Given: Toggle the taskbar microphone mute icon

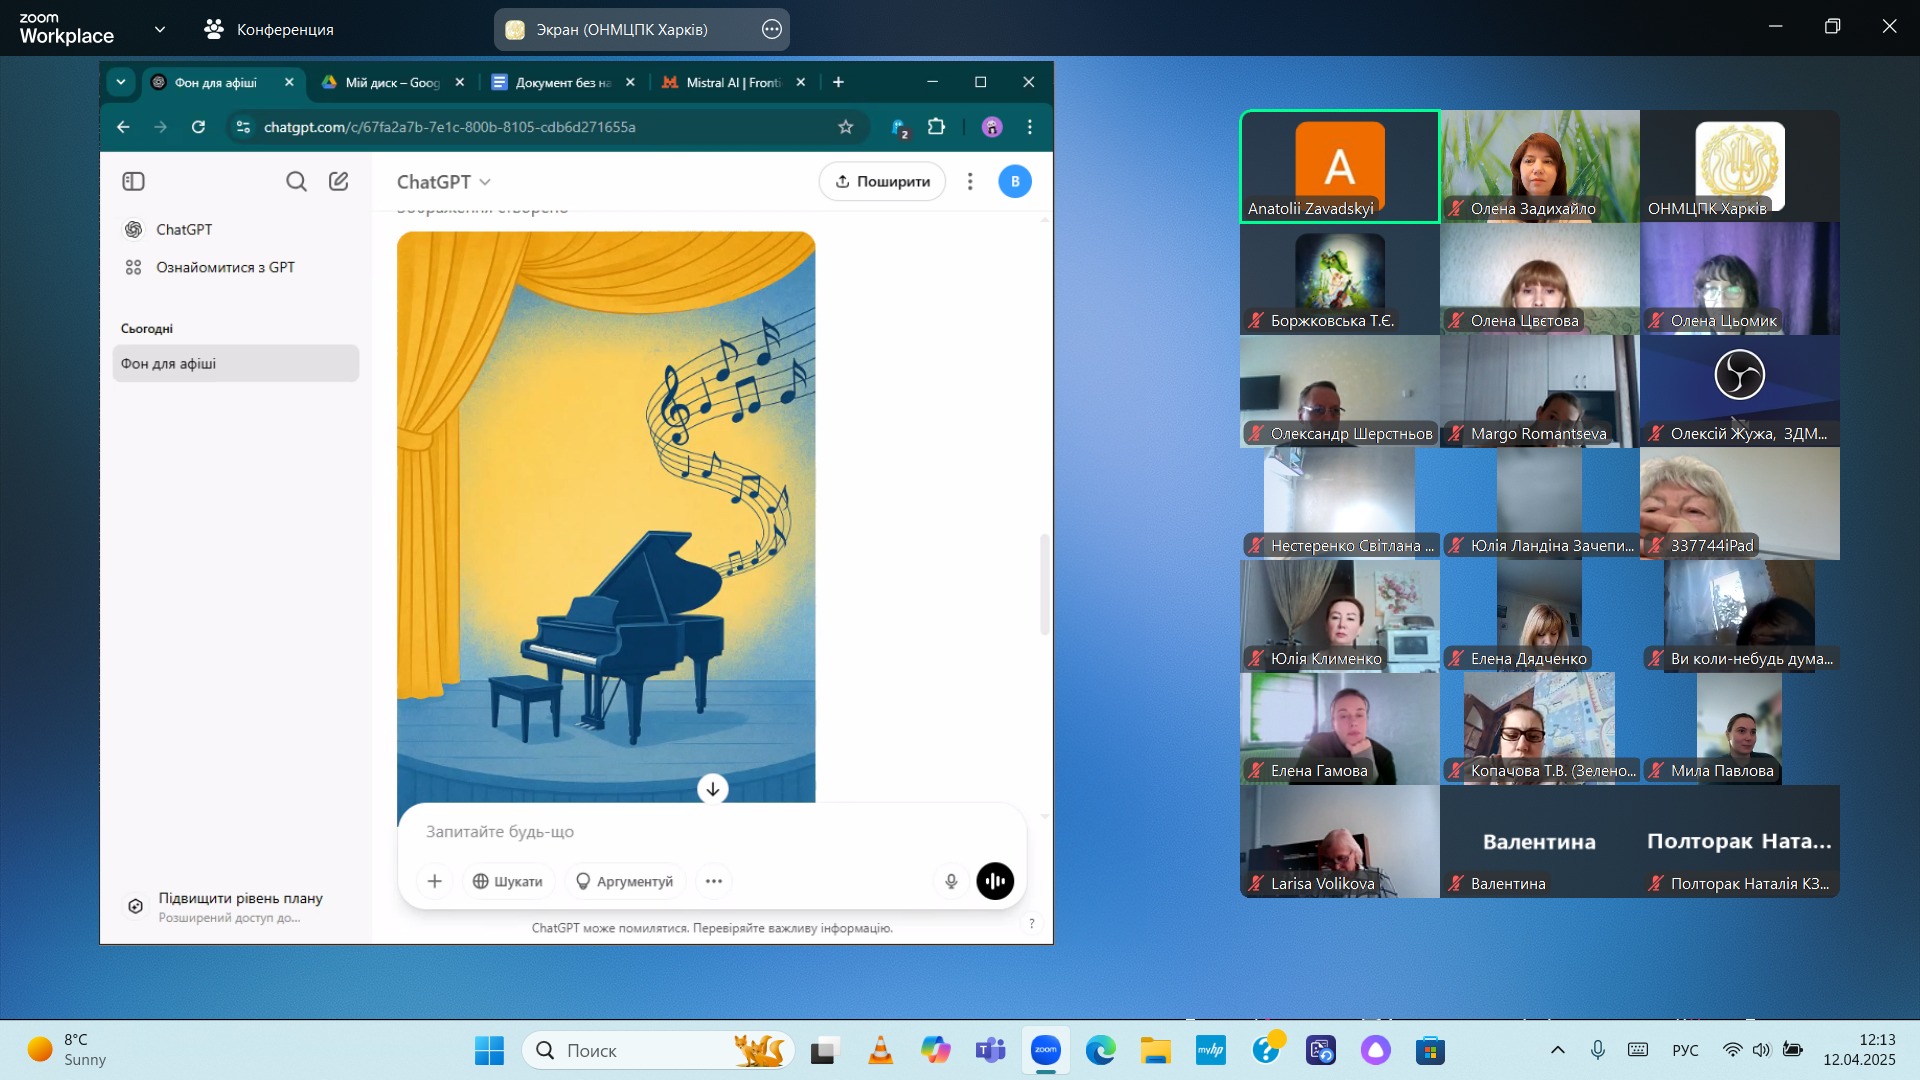Looking at the screenshot, I should (x=1598, y=1050).
